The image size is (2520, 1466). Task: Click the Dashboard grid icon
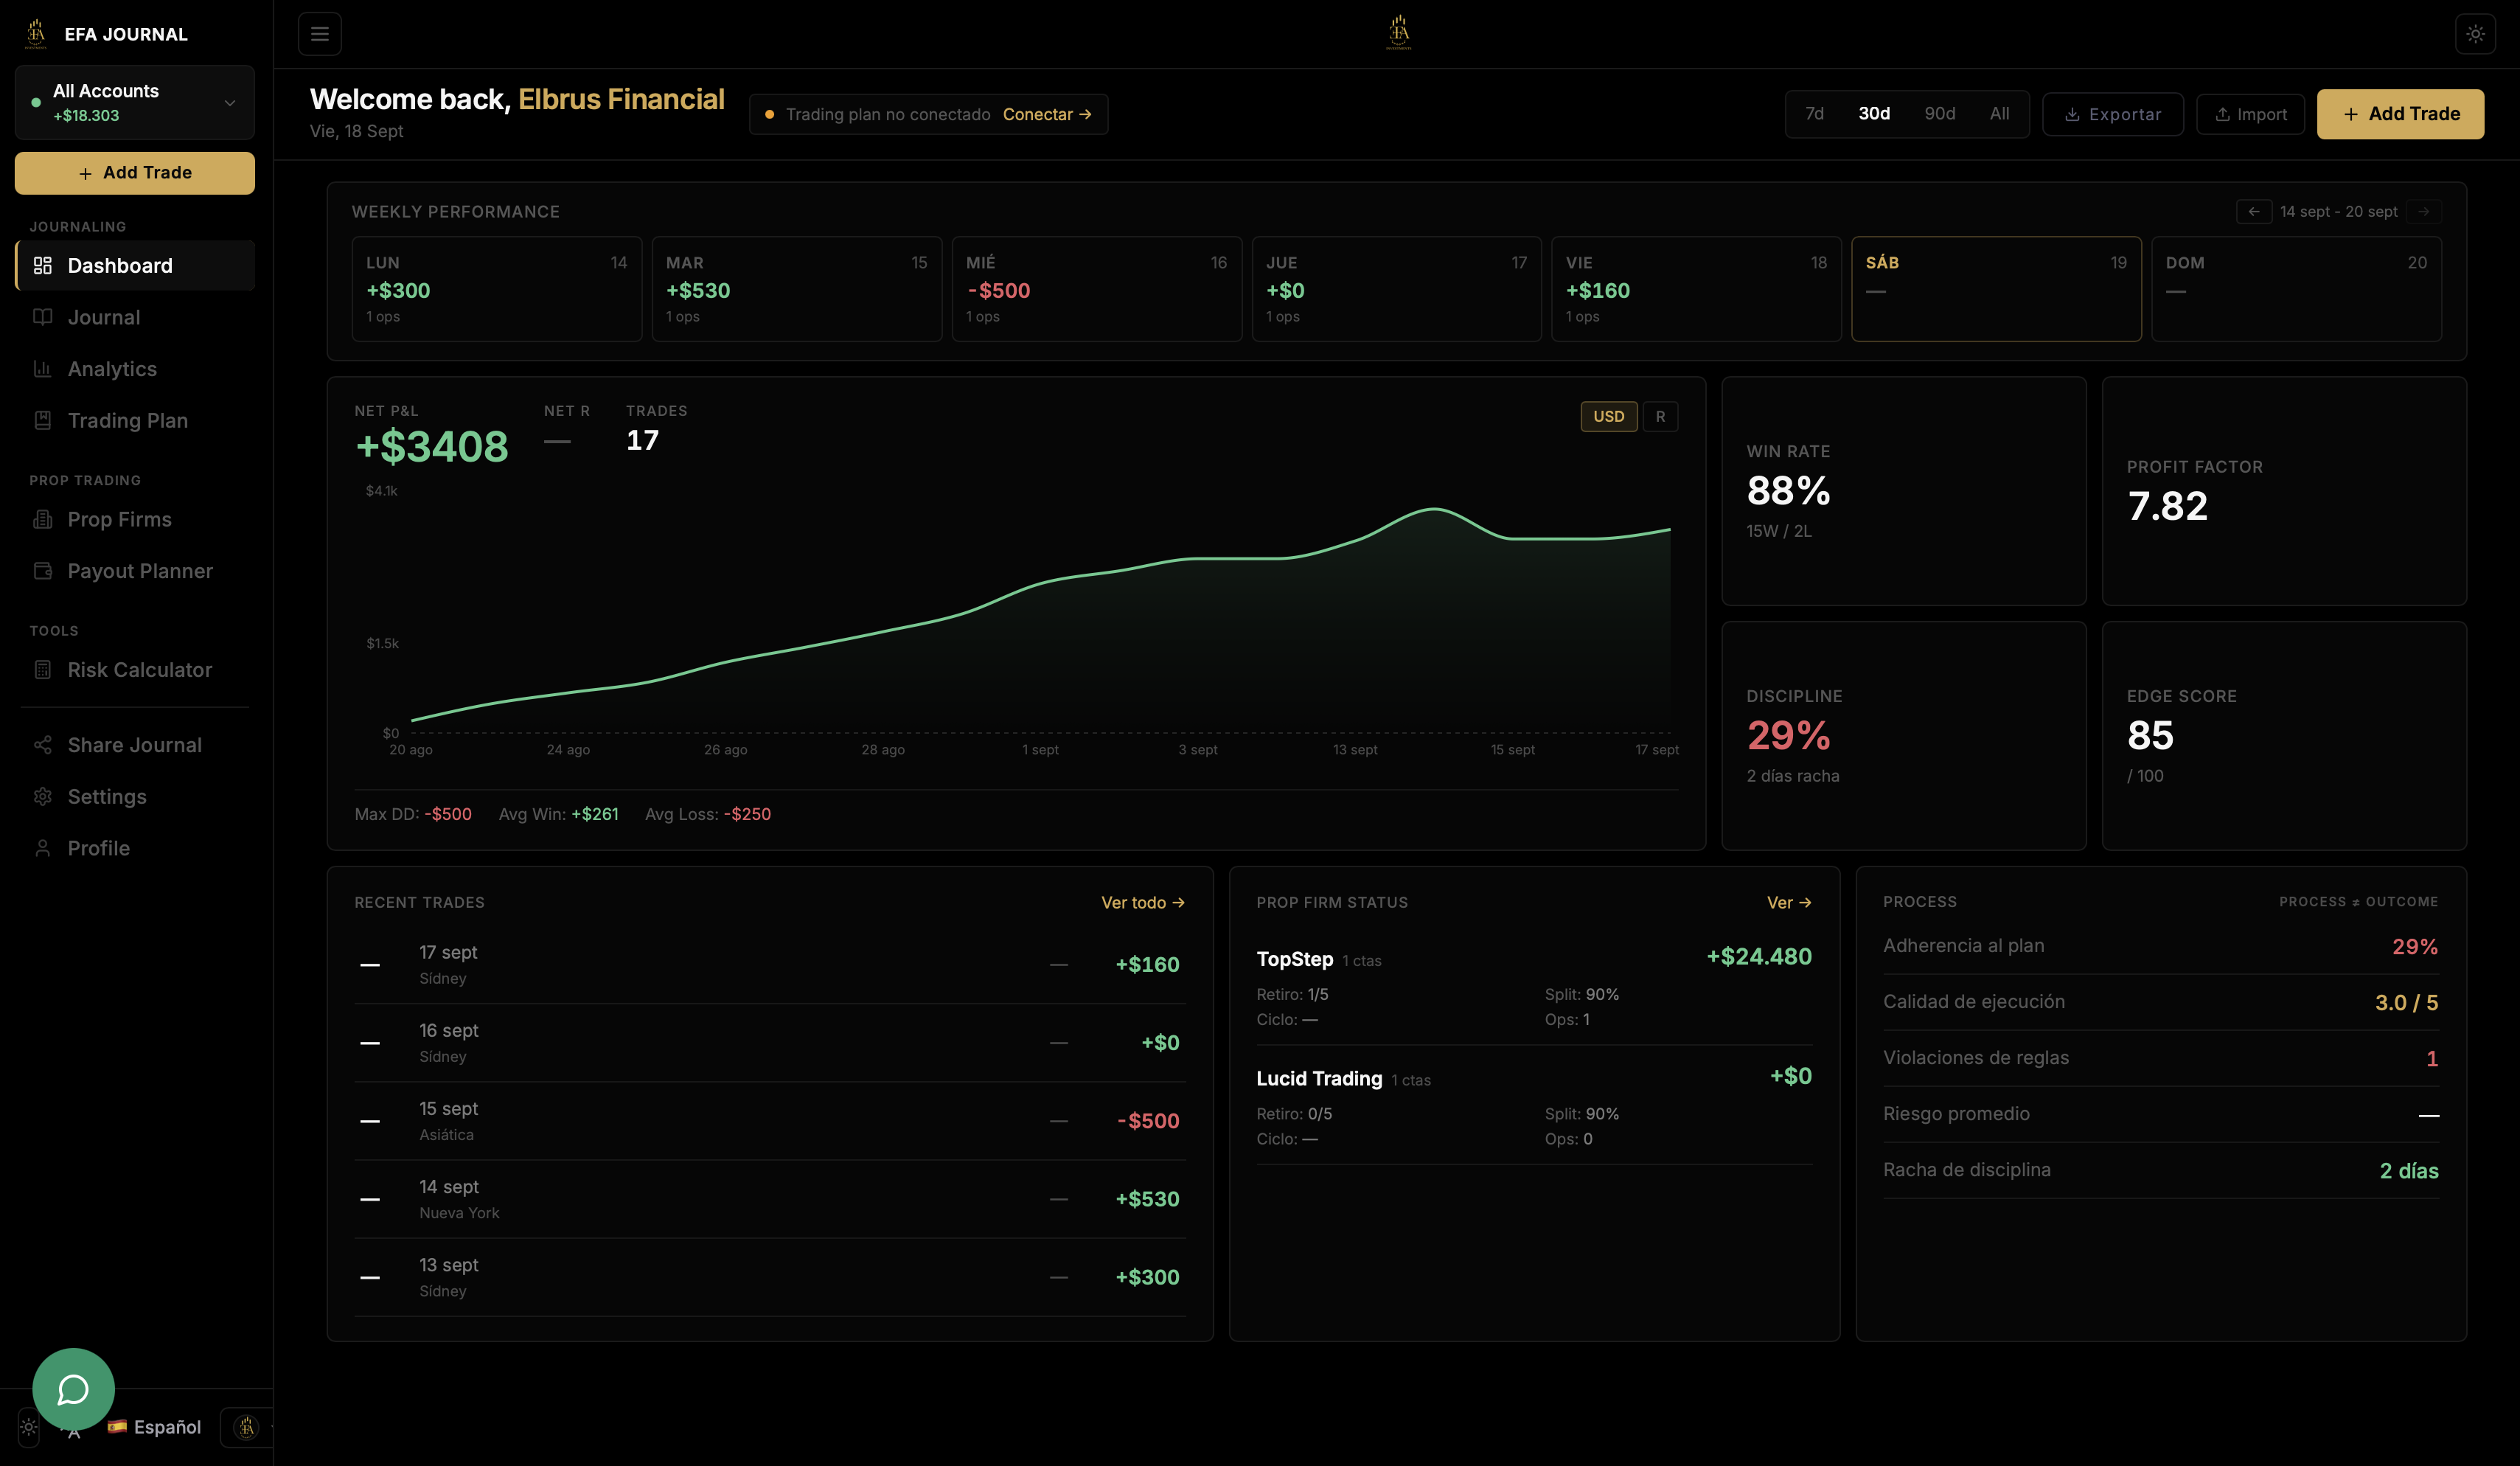42,266
